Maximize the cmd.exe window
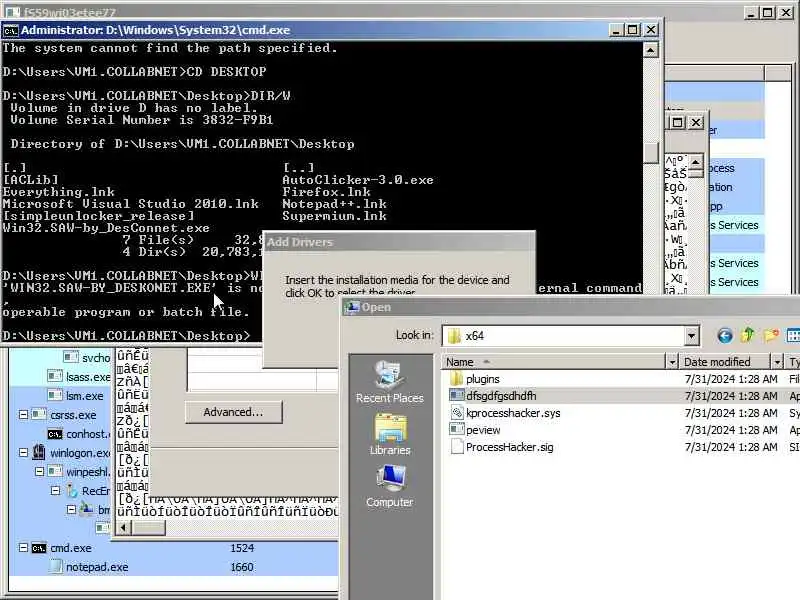The height and width of the screenshot is (600, 800). point(633,30)
